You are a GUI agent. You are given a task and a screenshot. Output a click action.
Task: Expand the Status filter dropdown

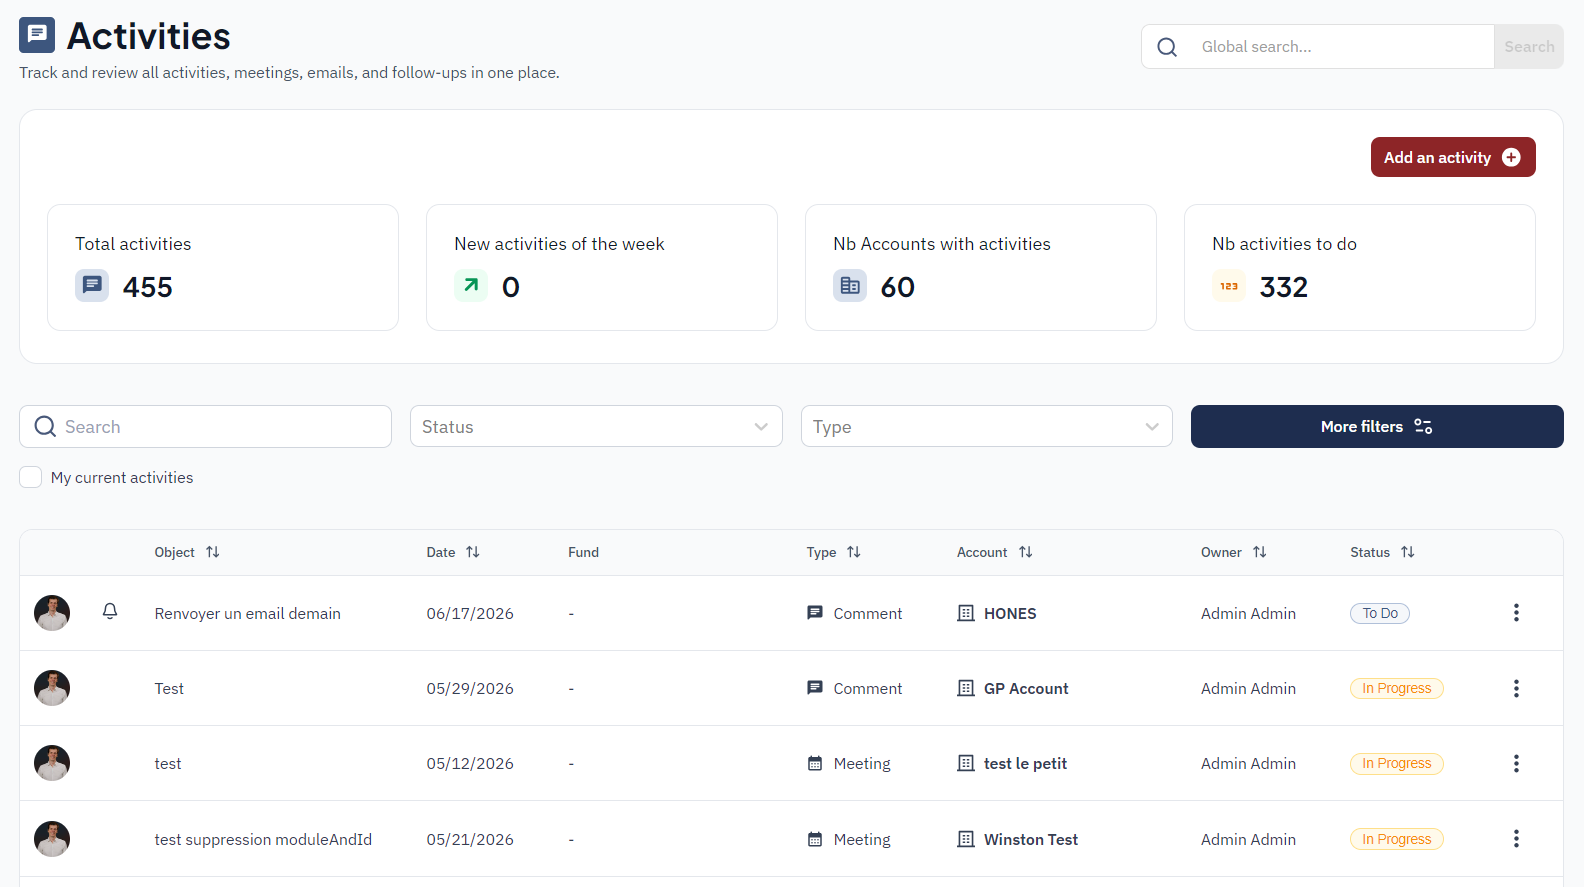point(596,426)
